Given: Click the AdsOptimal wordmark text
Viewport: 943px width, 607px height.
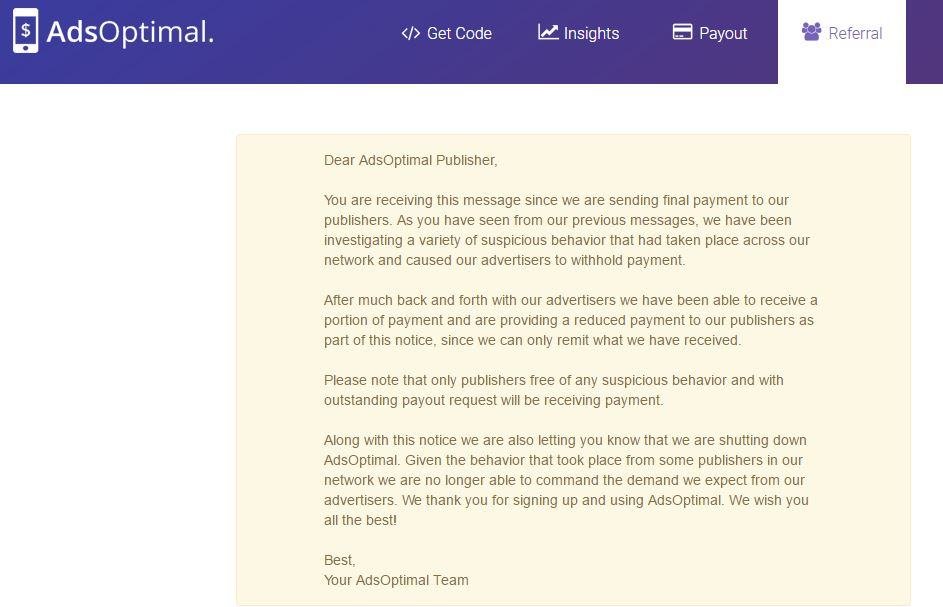Looking at the screenshot, I should coord(130,32).
